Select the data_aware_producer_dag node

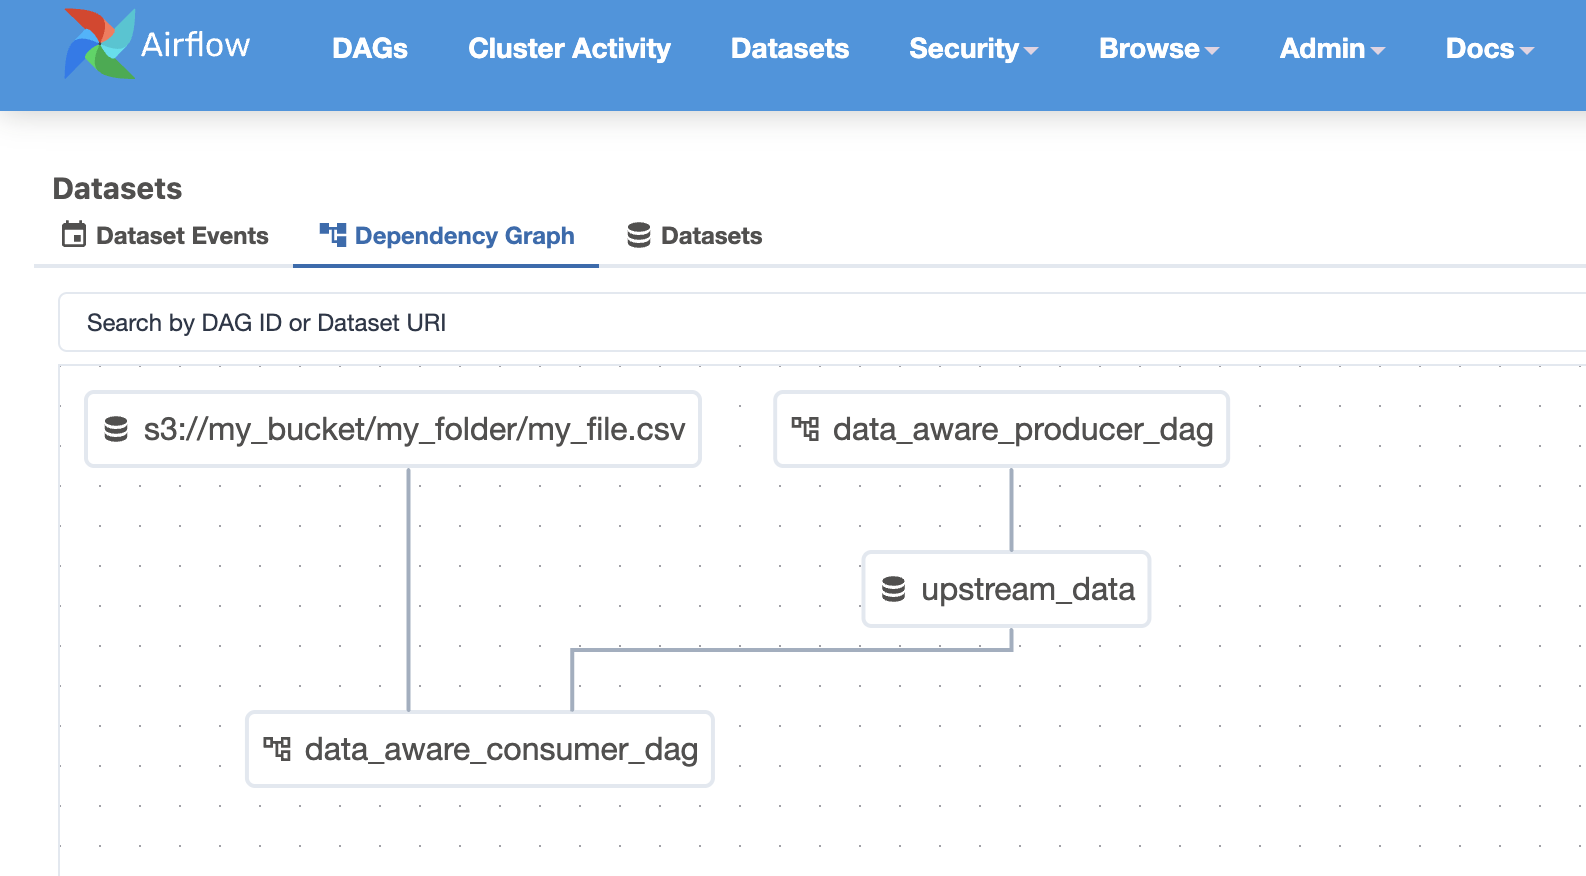tap(1001, 429)
